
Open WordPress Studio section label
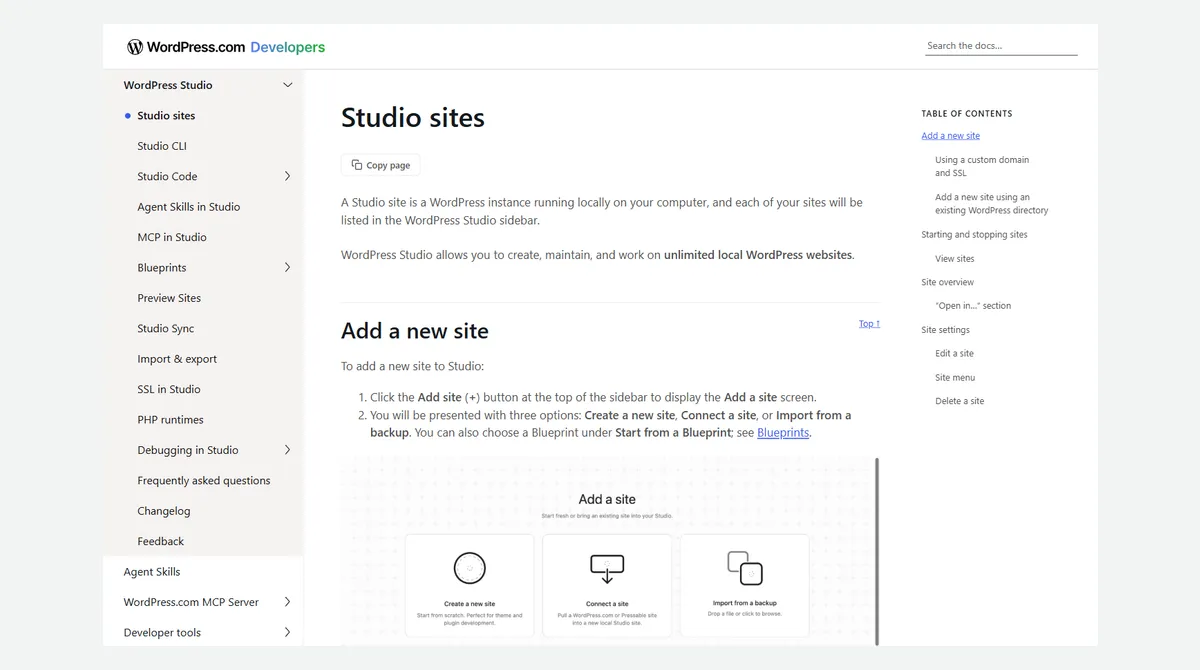coord(168,85)
